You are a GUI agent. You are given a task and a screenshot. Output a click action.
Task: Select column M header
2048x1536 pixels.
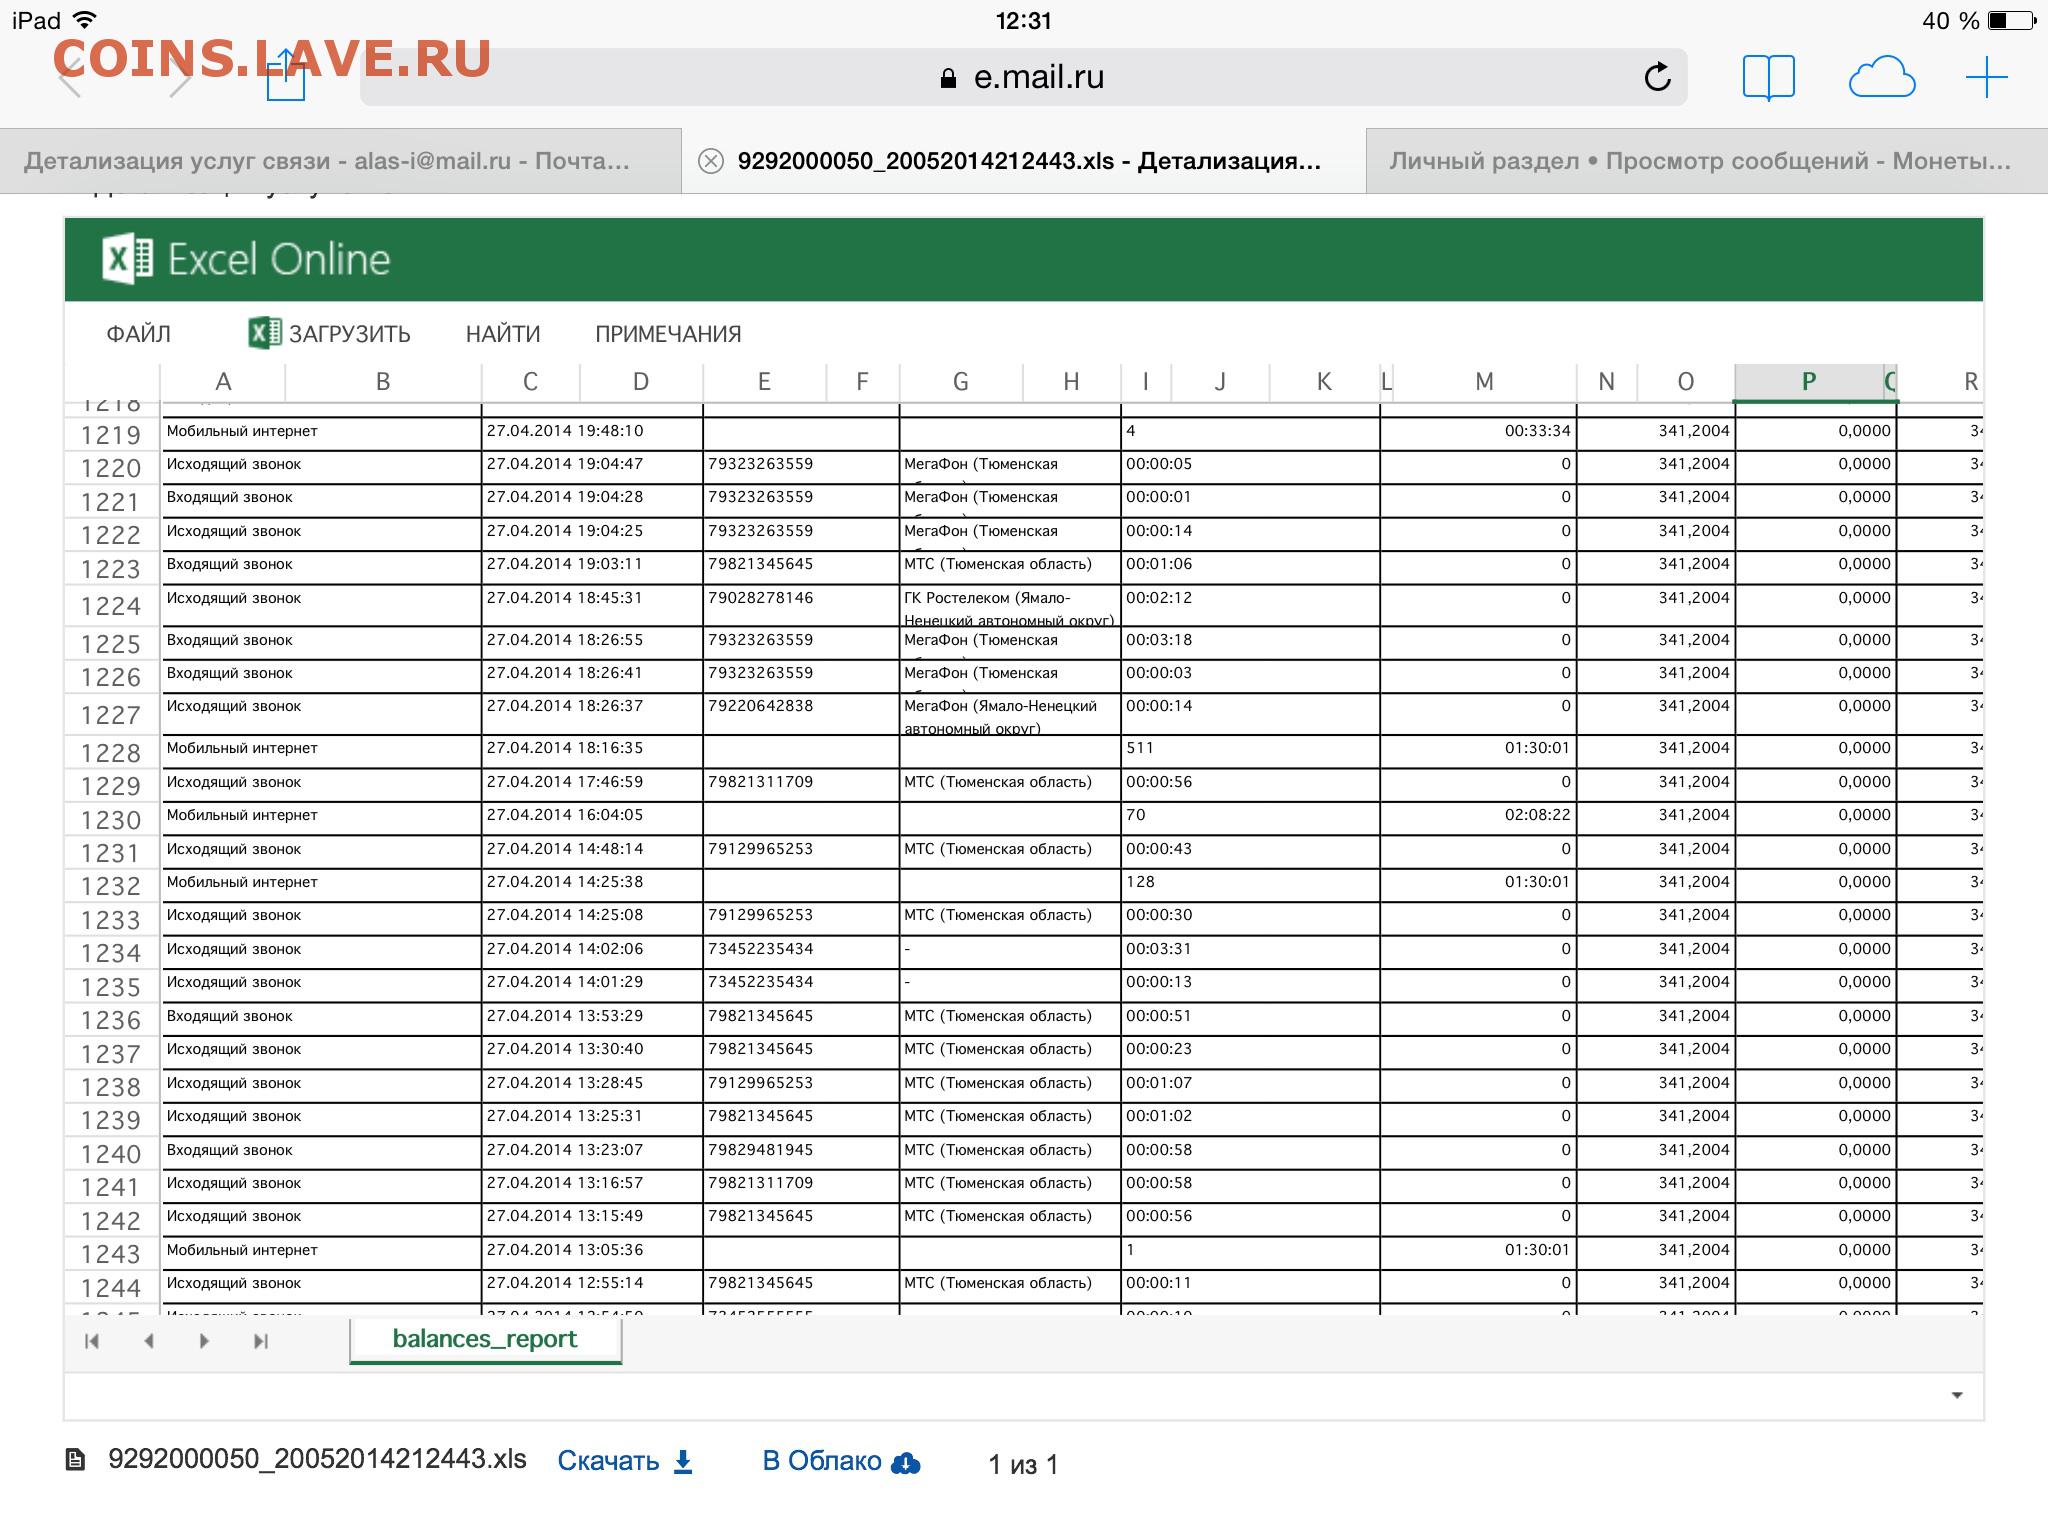tap(1484, 382)
